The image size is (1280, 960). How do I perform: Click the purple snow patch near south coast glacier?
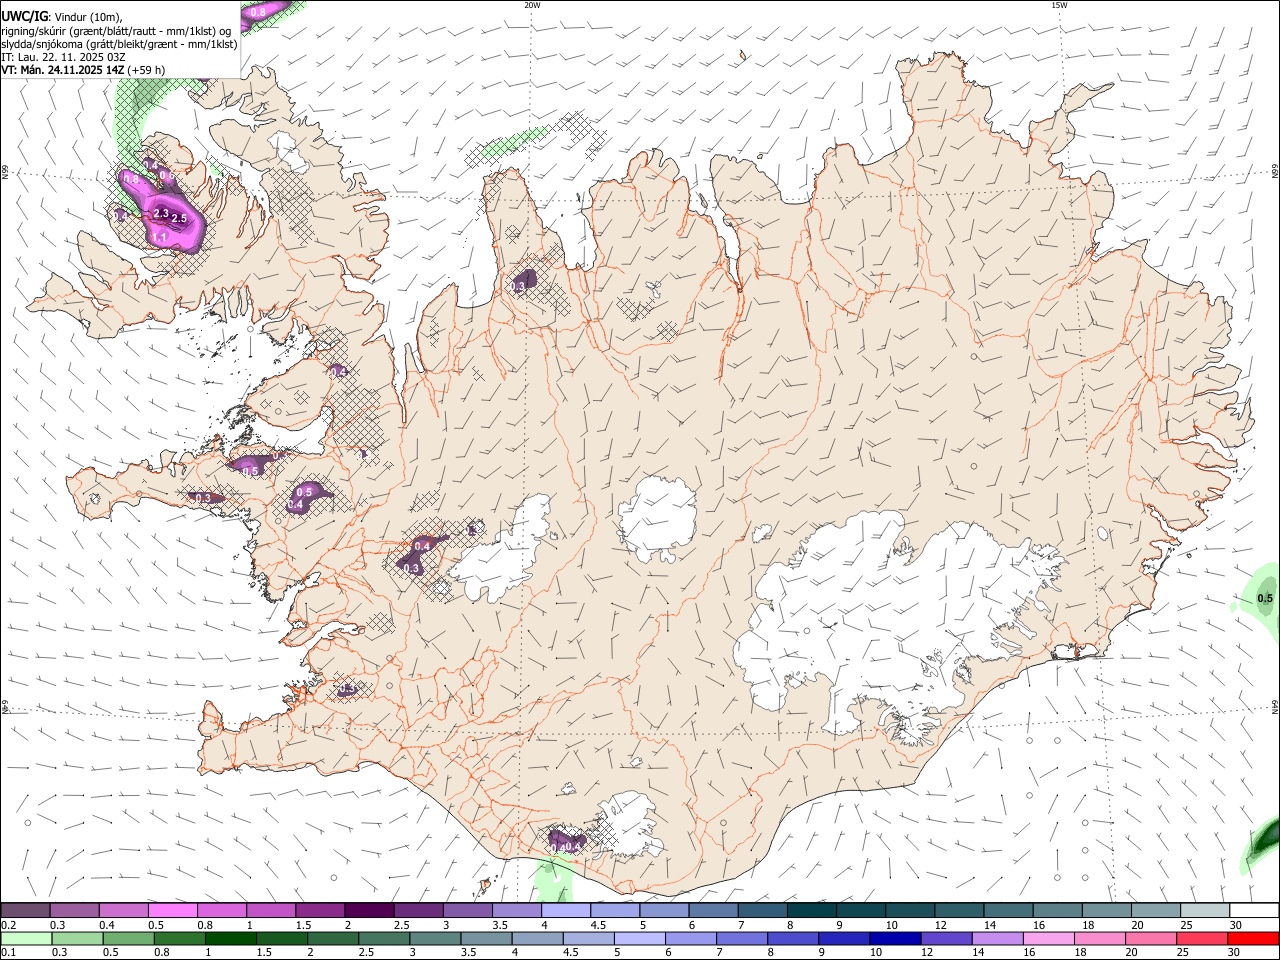click(x=566, y=842)
